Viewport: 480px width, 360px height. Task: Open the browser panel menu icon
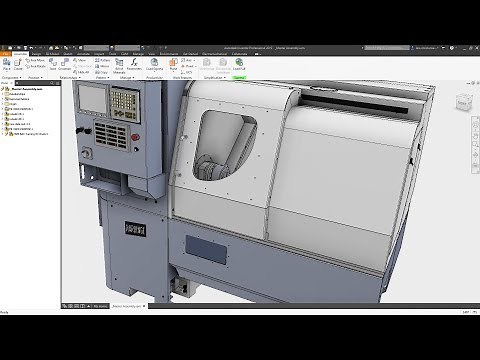pyautogui.click(x=57, y=83)
